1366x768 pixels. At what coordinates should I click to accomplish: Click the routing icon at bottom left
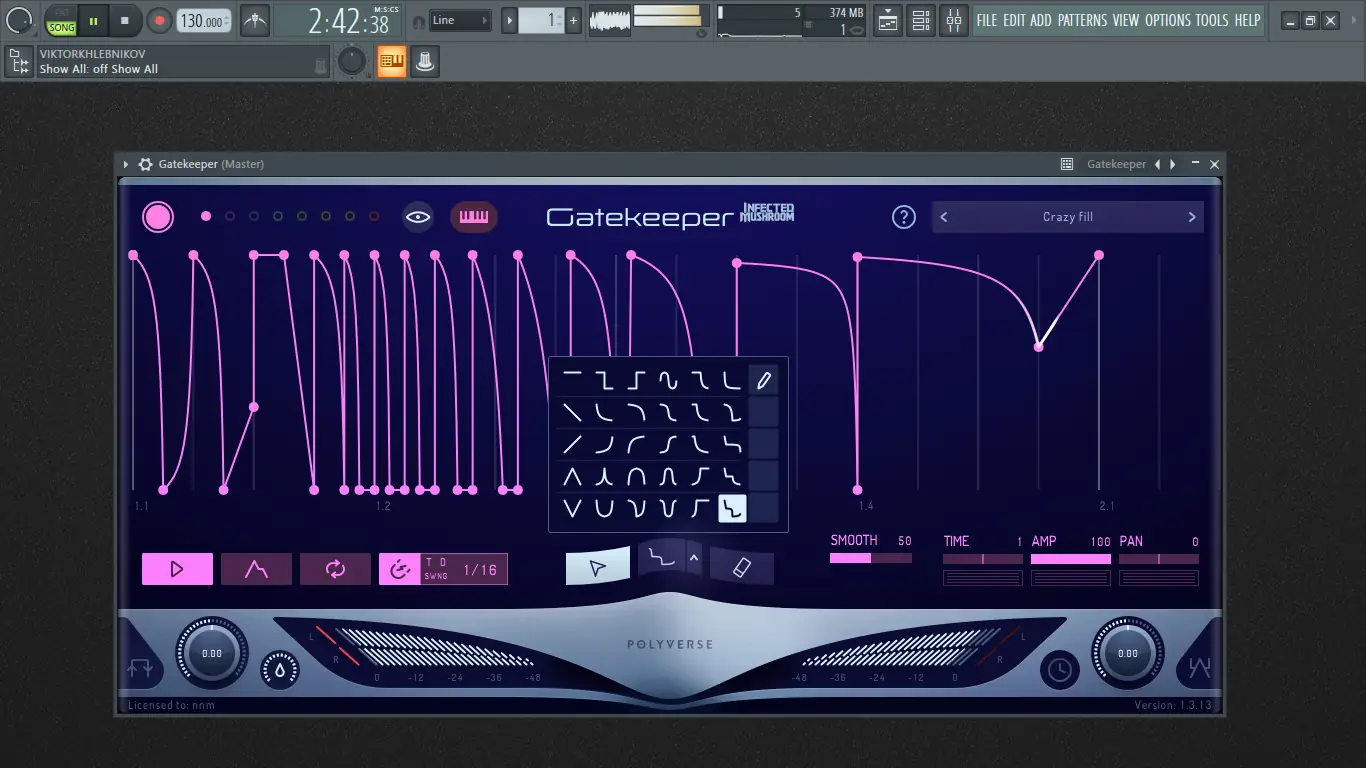pos(141,668)
